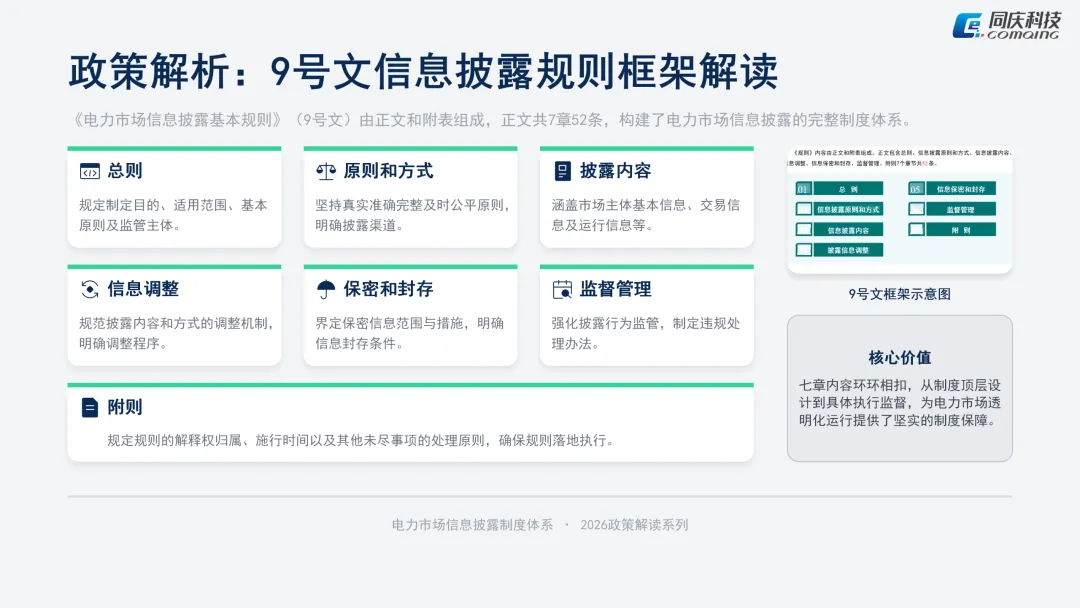Click the green accent bar above the 总则 card
Screen dimensions: 1080x608
tap(174, 148)
